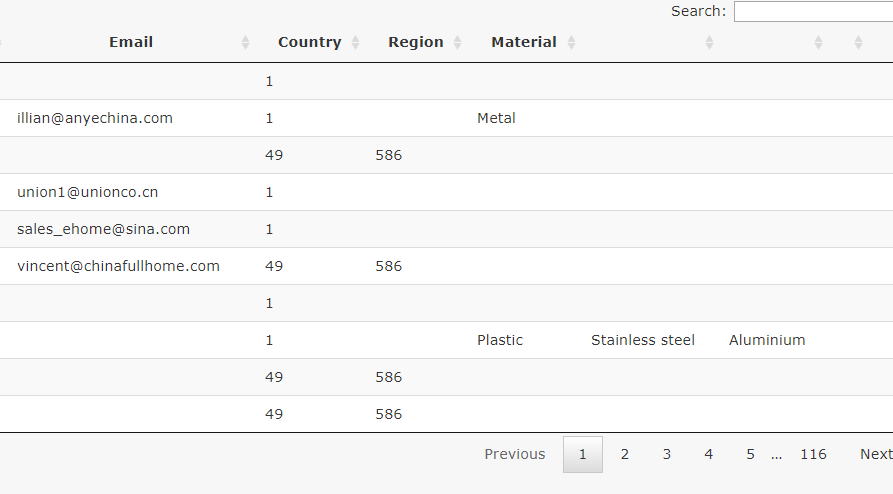Viewport: 893px width, 494px height.
Task: Jump to page 2 of results
Action: click(625, 454)
